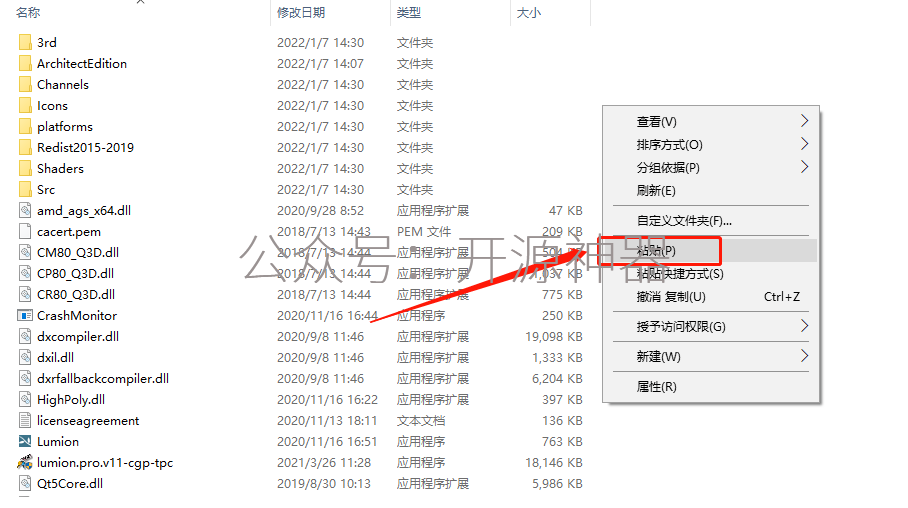Screen dimensions: 908x508
Task: Select the dxil.dll file icon
Action: [25, 357]
